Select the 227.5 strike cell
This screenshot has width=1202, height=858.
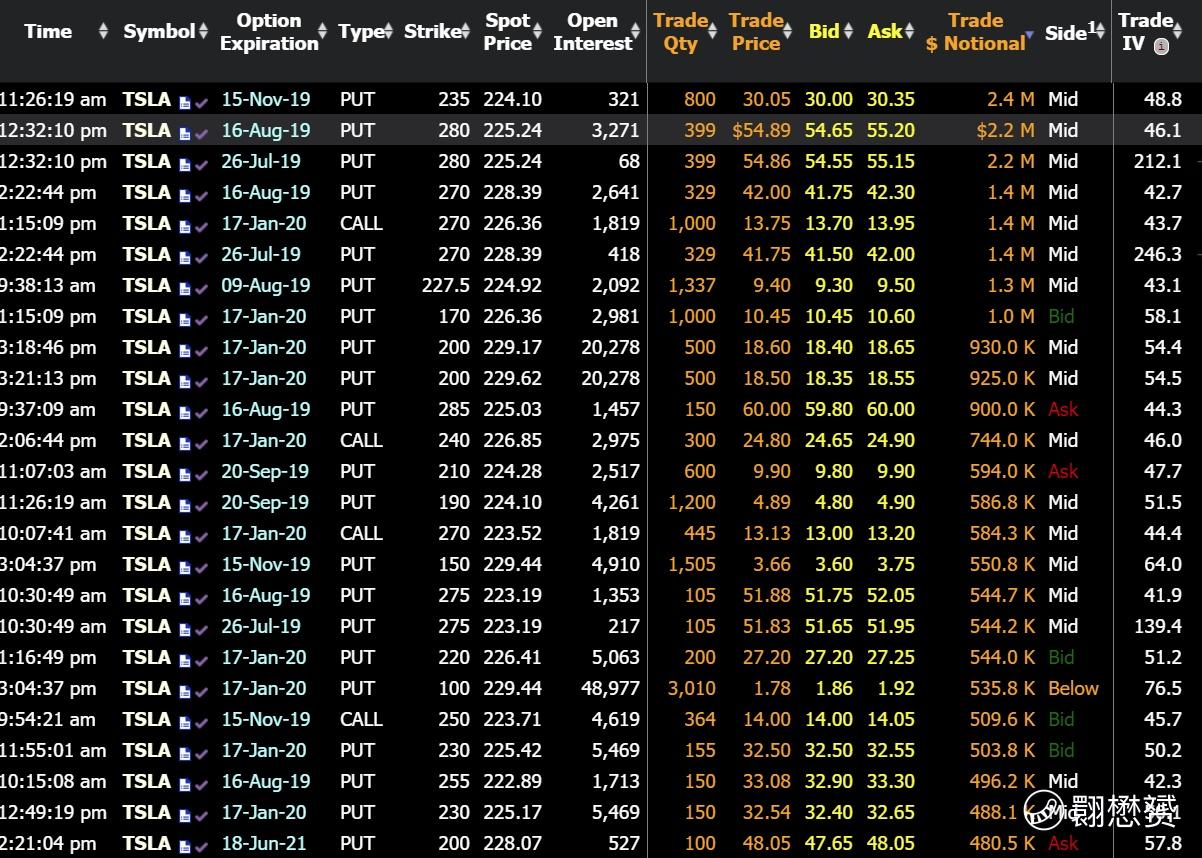(x=445, y=285)
